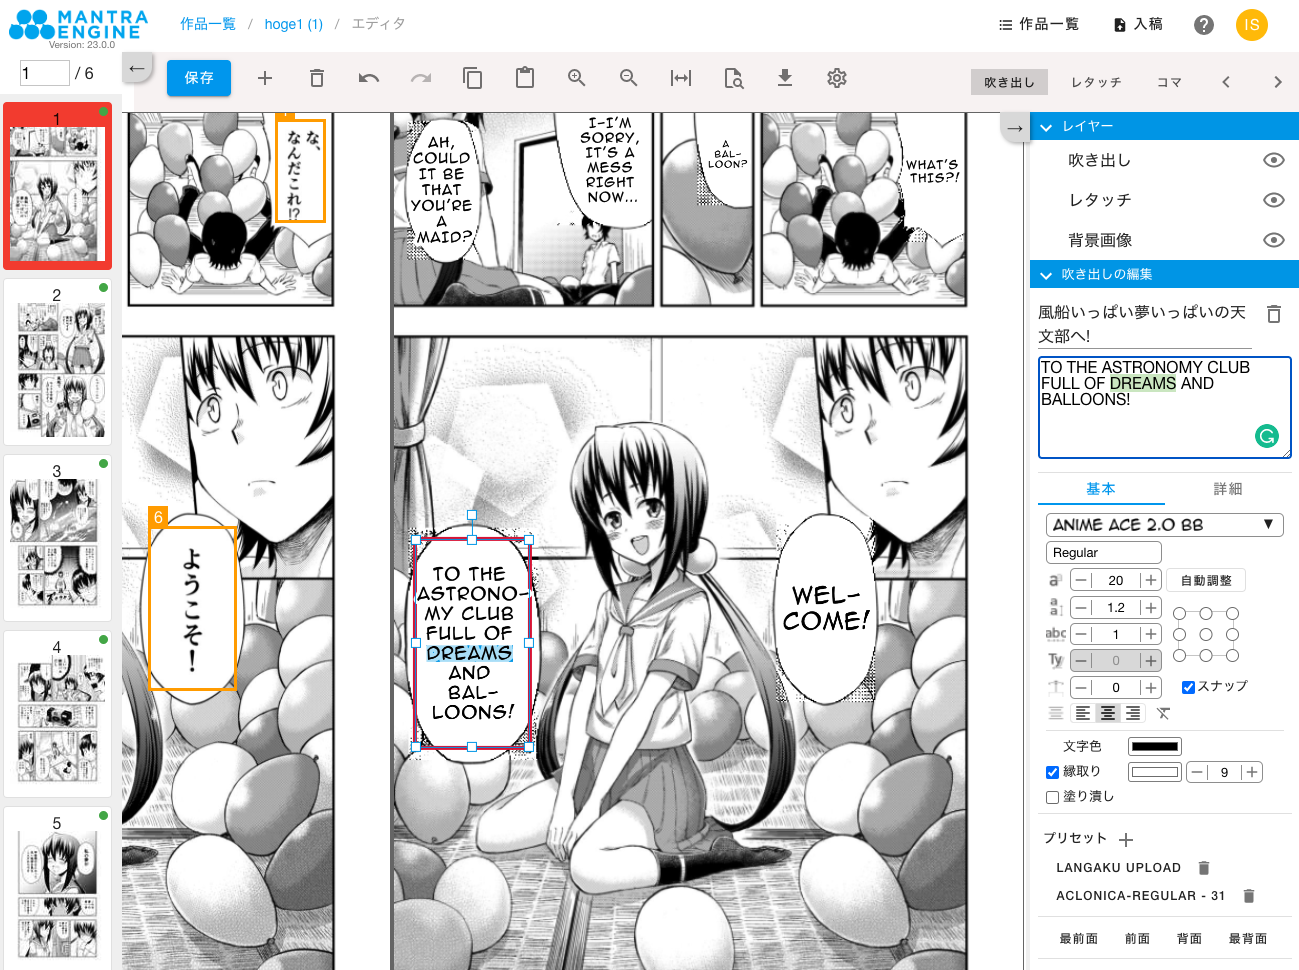Image resolution: width=1299 pixels, height=970 pixels.
Task: Click the paste clipboard icon
Action: 525,78
